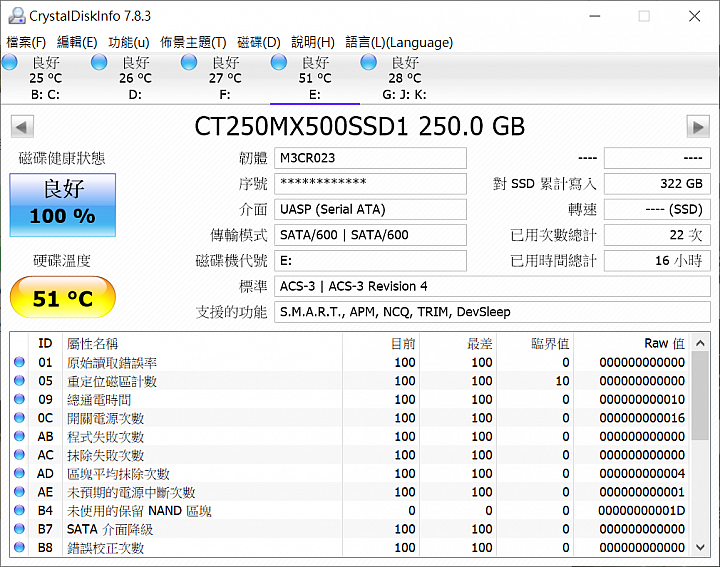Viewport: 720px width, 567px height.
Task: Open the 檔案(F) menu
Action: pyautogui.click(x=26, y=42)
